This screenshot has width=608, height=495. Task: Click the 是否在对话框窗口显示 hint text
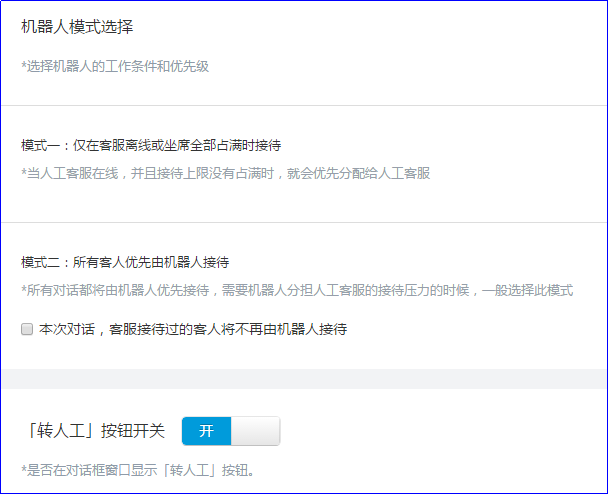pos(137,469)
